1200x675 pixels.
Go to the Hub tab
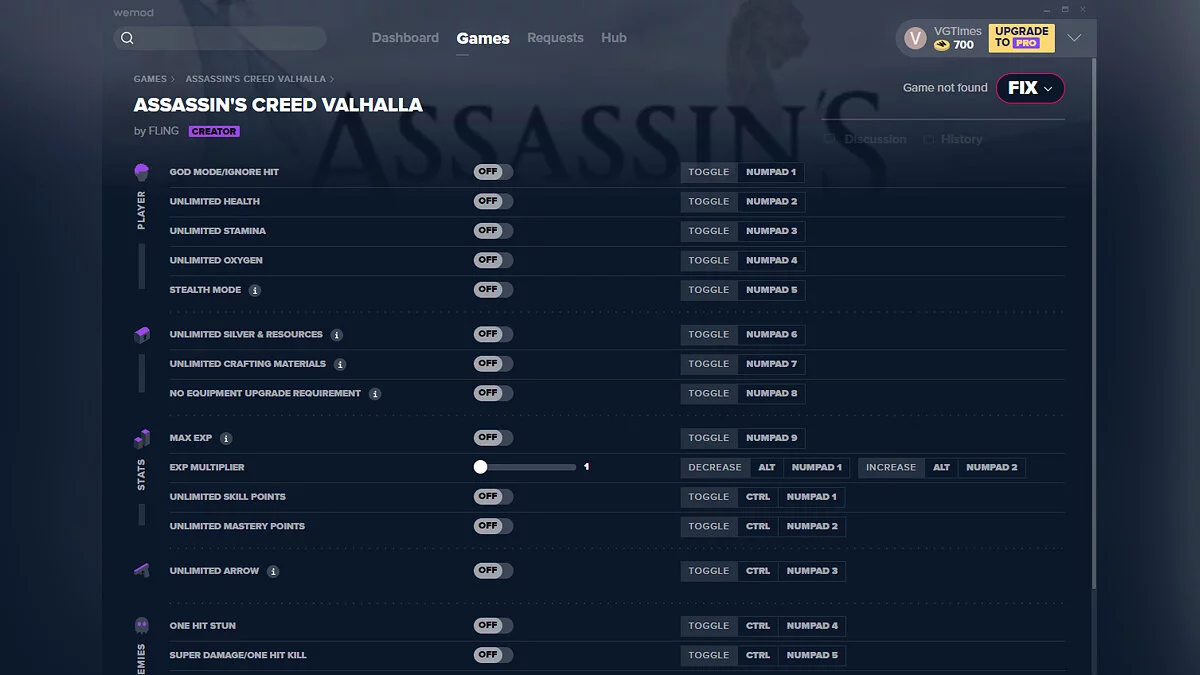614,38
